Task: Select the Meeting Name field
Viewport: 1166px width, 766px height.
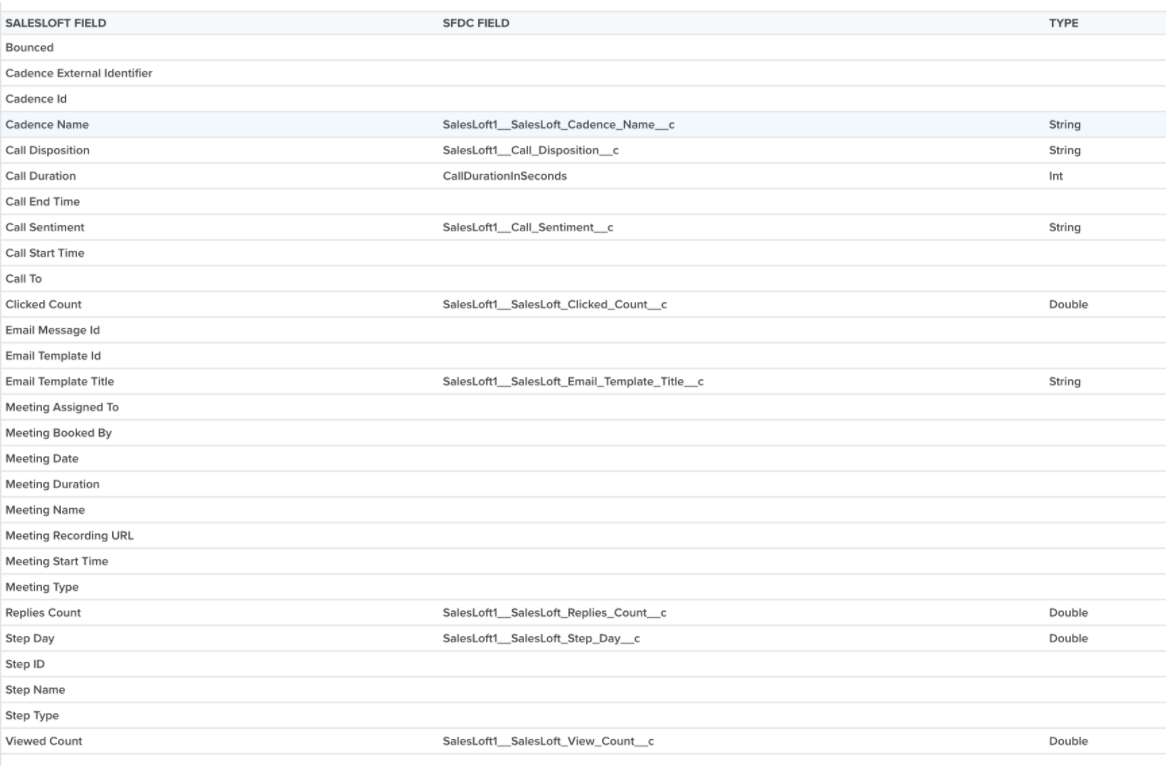Action: [45, 510]
